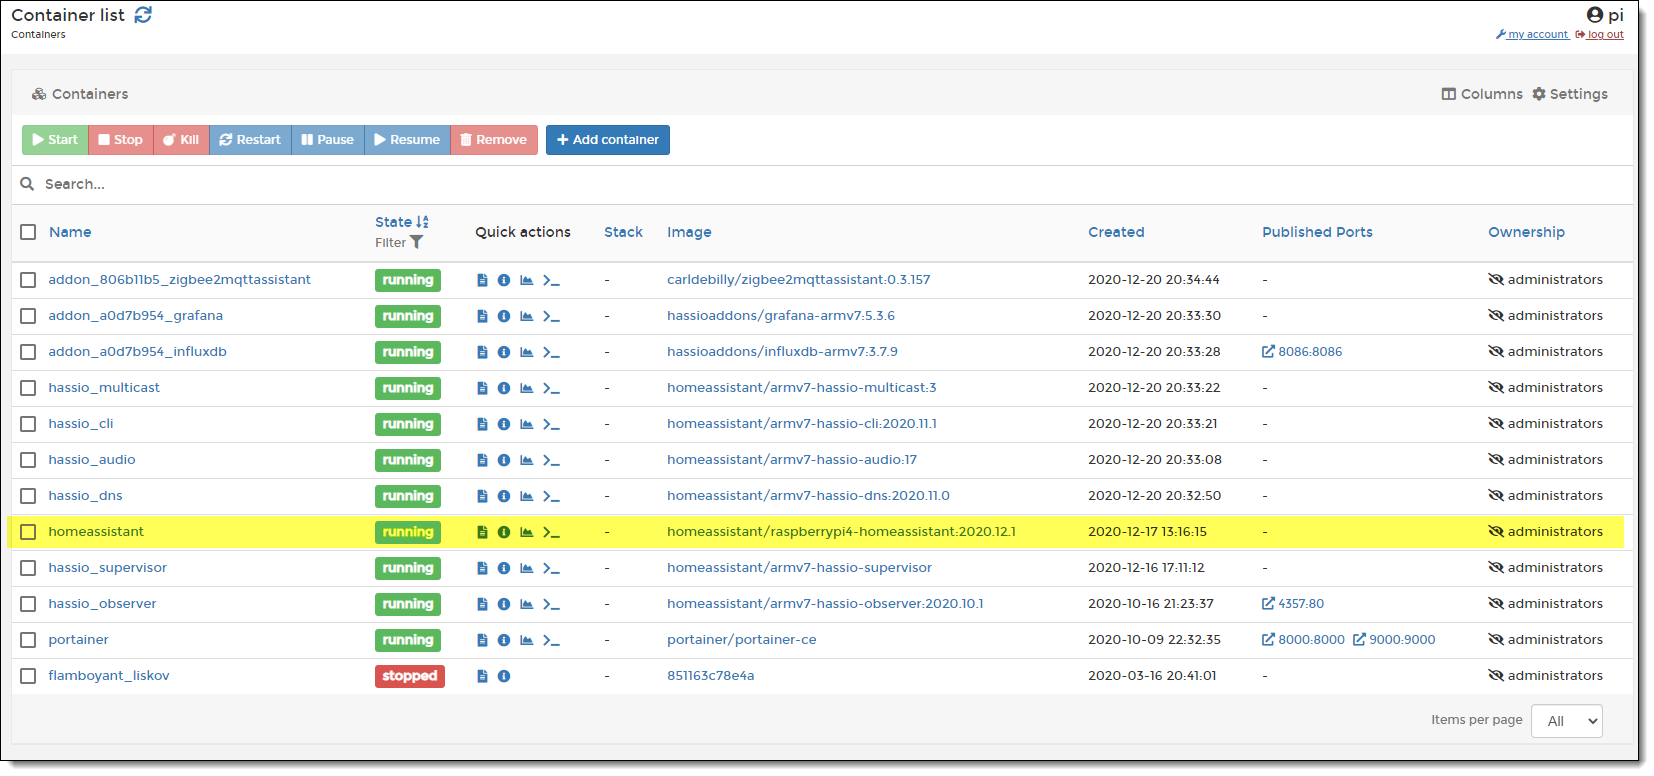Open logs for homeassistant container
The width and height of the screenshot is (1654, 776).
point(482,532)
